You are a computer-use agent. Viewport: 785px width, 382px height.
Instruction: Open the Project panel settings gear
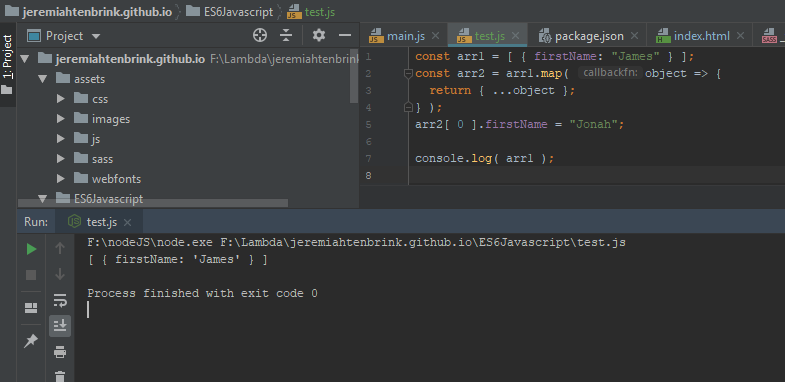click(x=318, y=35)
